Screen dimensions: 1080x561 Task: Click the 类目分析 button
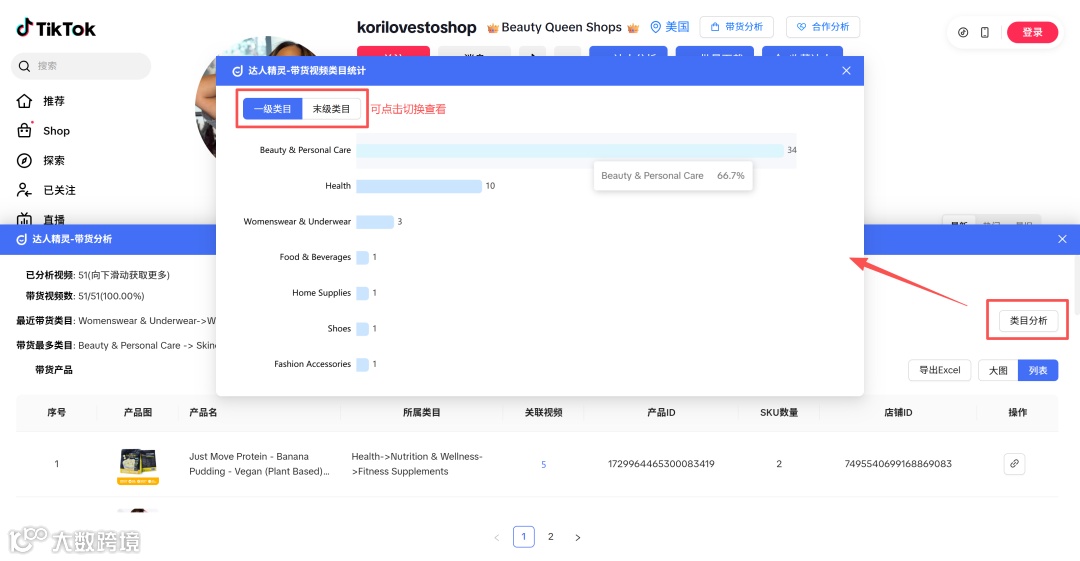[1028, 320]
